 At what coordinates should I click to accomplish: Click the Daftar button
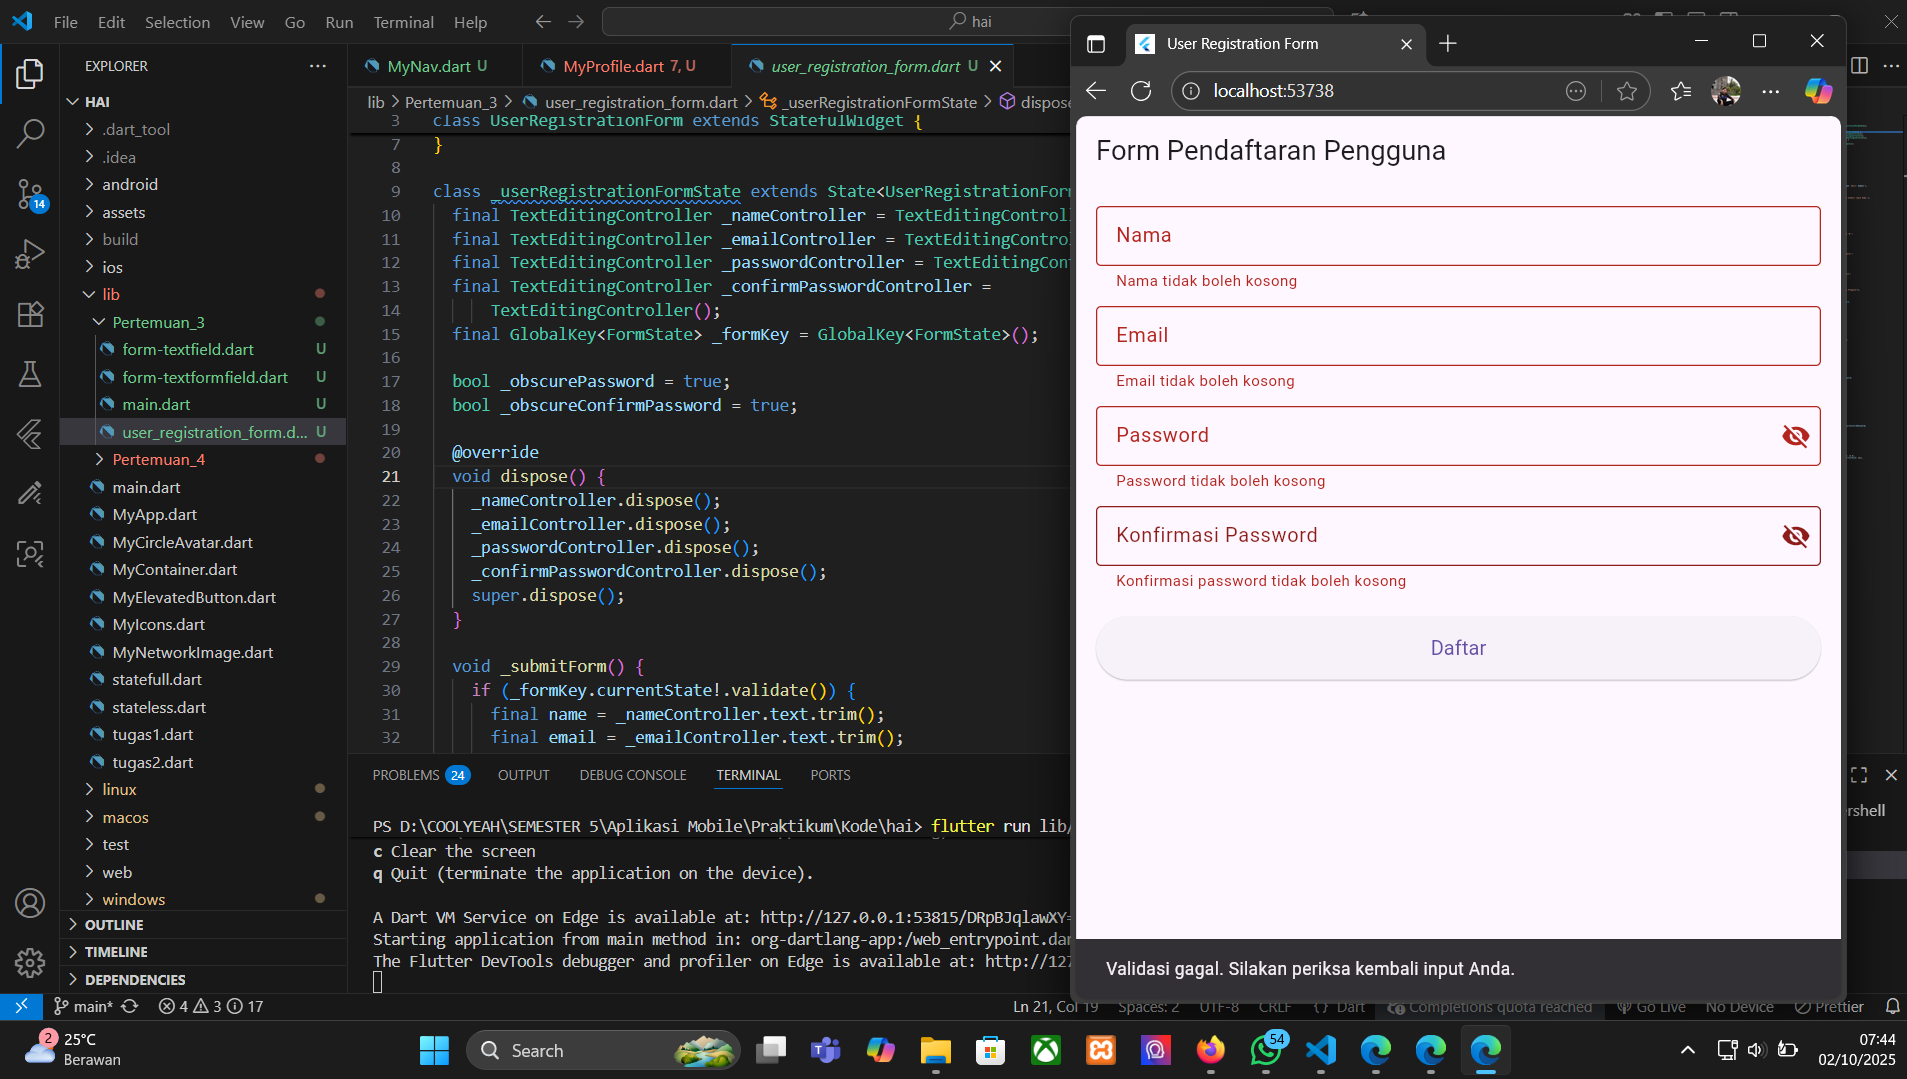pos(1457,648)
